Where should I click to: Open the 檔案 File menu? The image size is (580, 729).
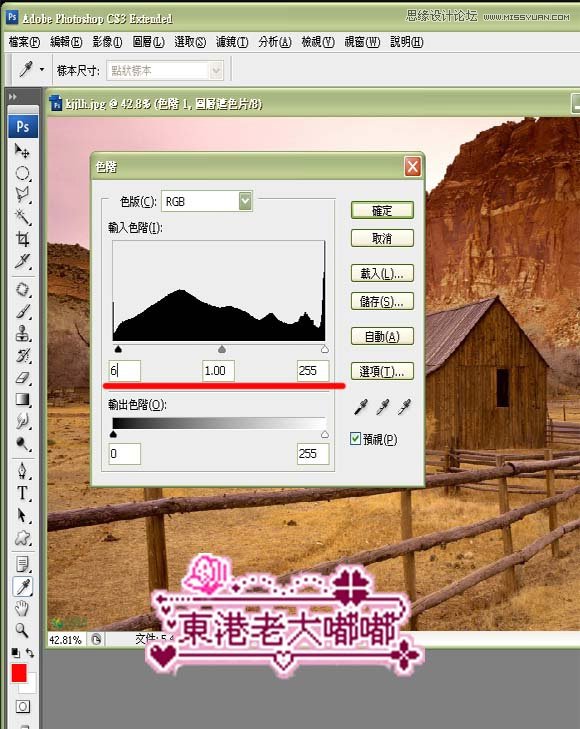click(24, 42)
